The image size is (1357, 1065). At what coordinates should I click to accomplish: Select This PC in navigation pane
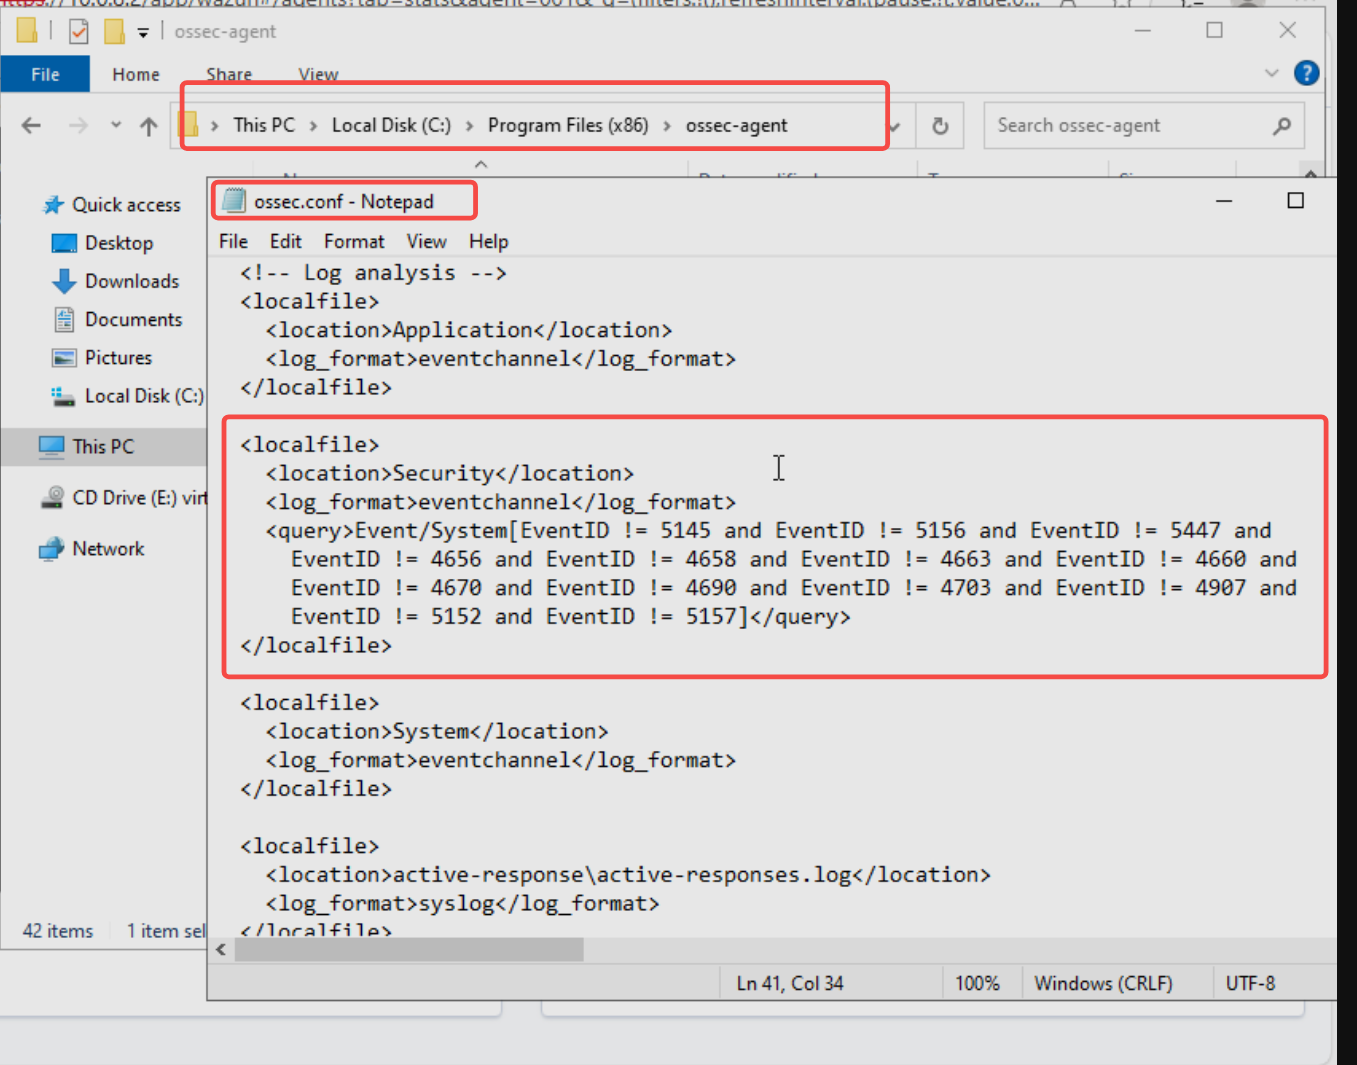click(103, 446)
